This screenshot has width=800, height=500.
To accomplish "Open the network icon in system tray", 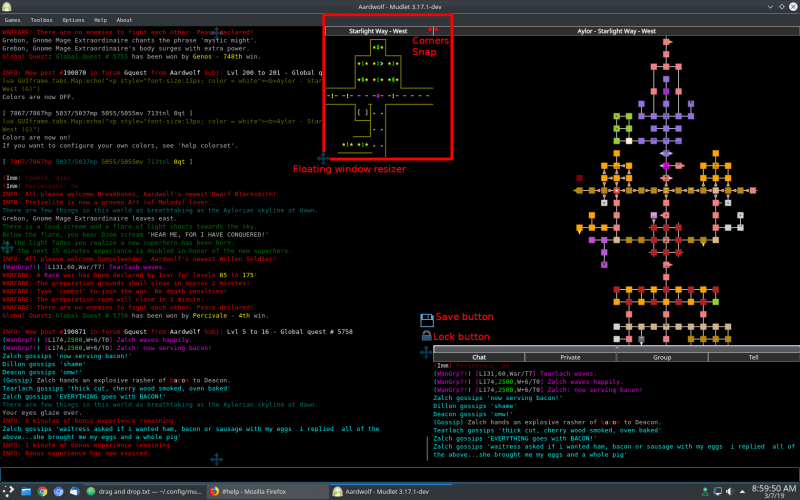I will [x=717, y=491].
